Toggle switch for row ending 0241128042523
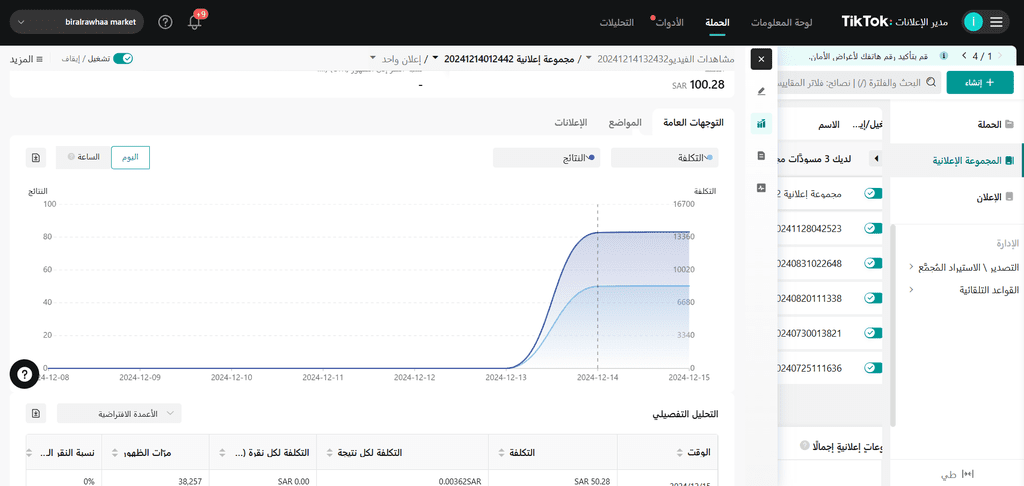This screenshot has width=1024, height=486. 873,228
